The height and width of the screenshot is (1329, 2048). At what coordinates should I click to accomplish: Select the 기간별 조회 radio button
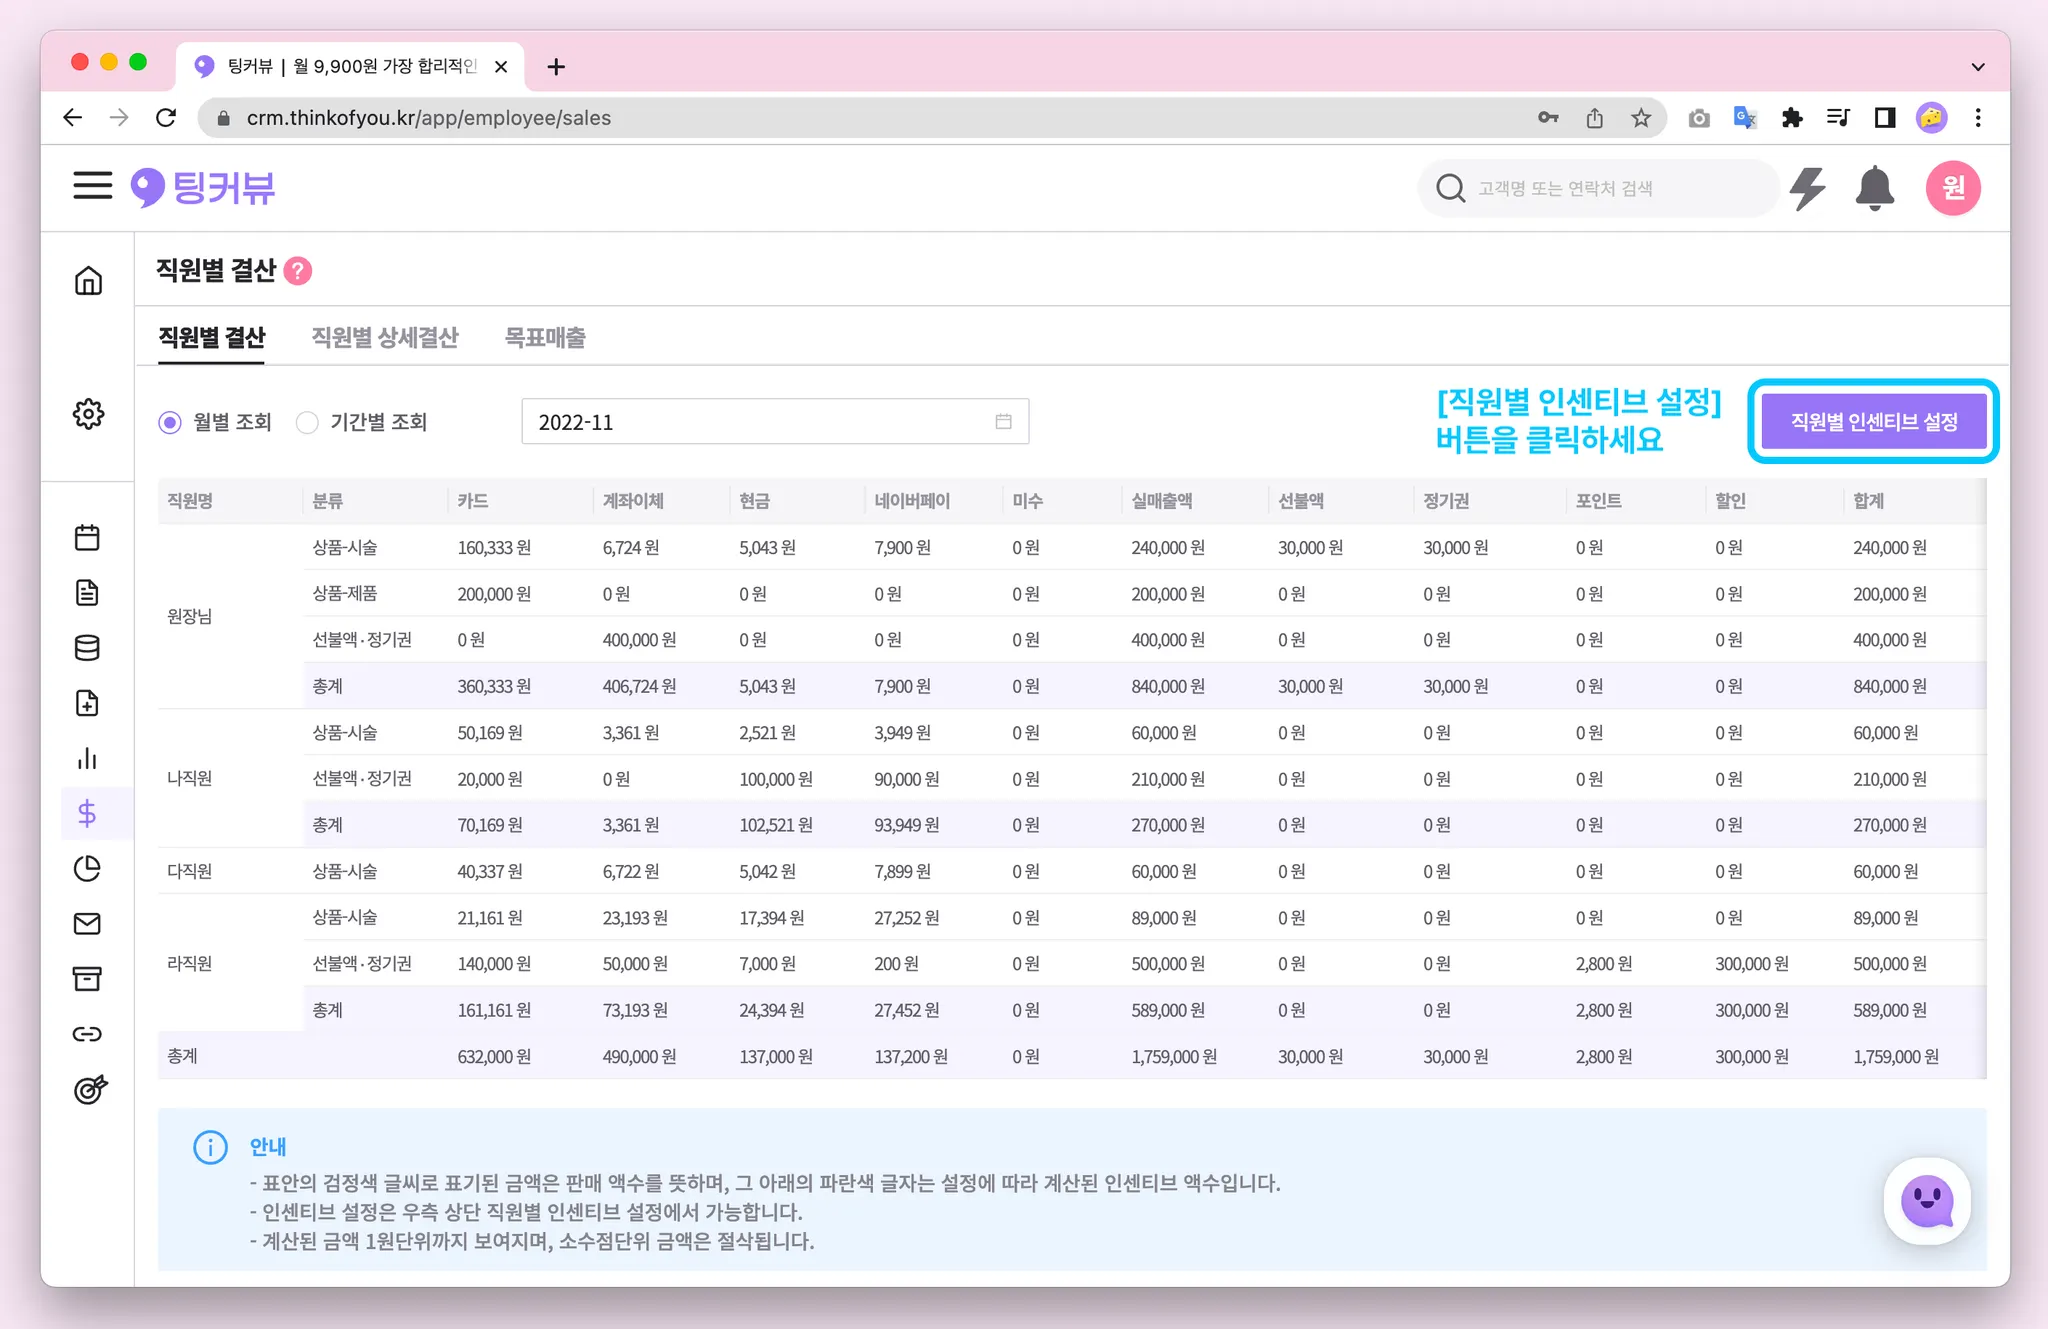[x=308, y=423]
